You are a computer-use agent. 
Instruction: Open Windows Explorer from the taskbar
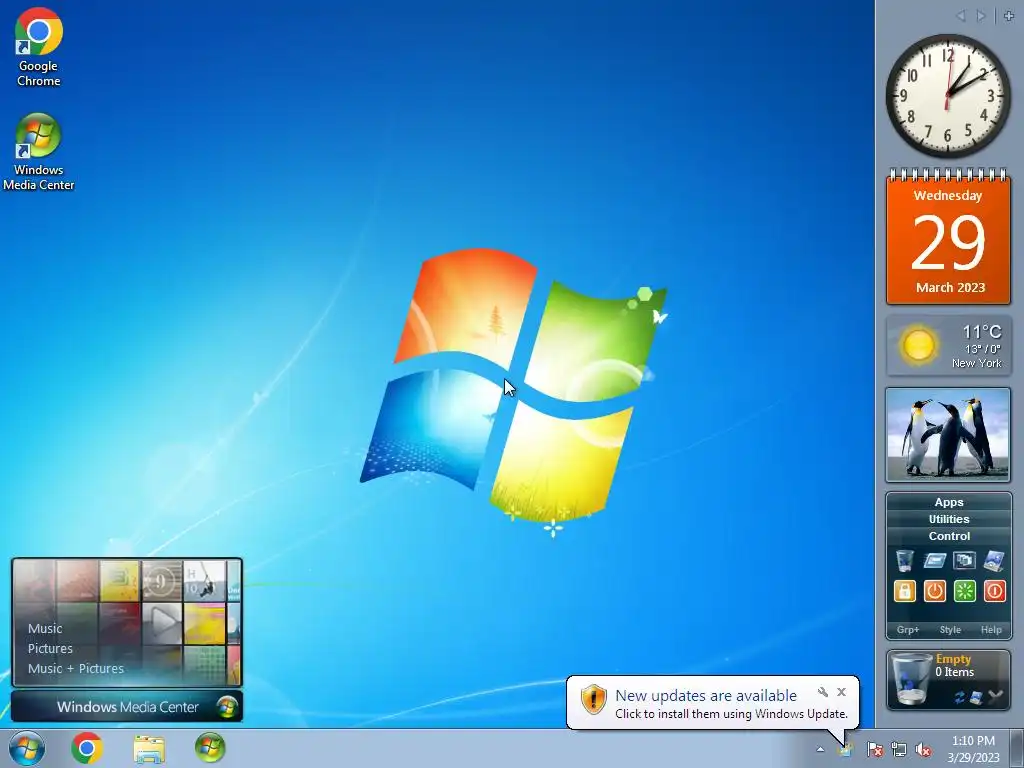(149, 749)
